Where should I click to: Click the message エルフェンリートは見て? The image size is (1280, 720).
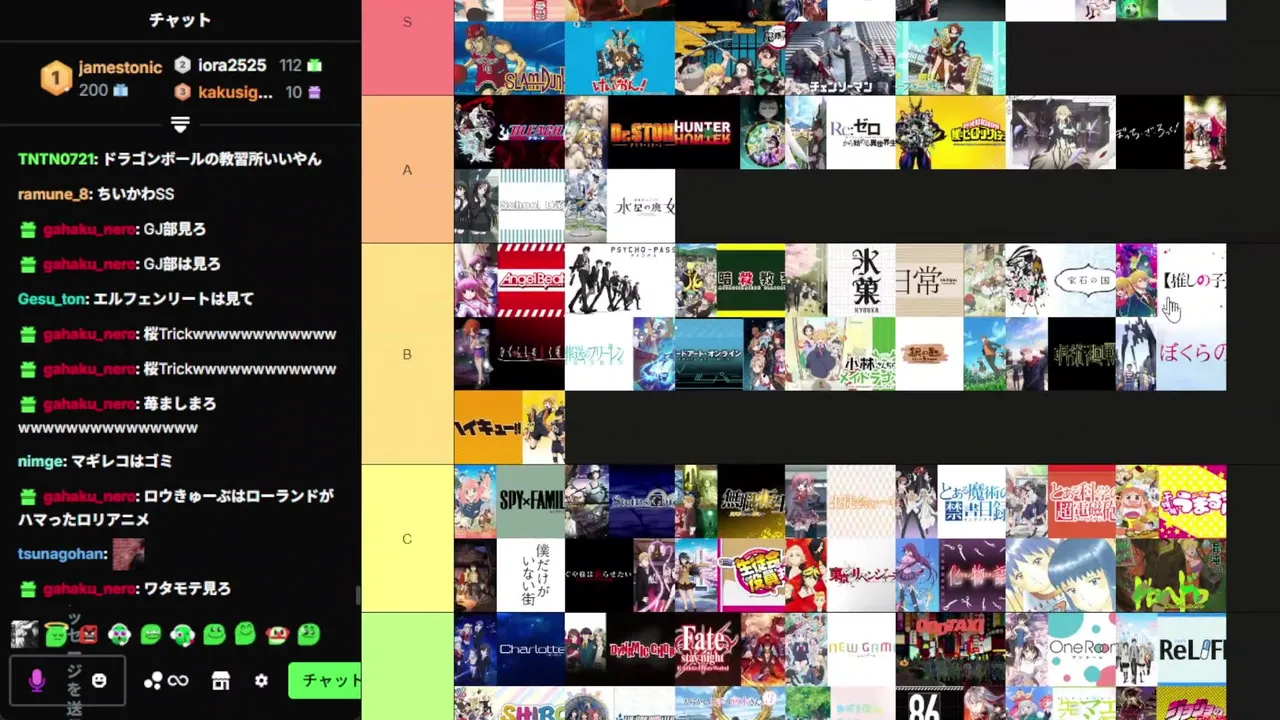(174, 299)
